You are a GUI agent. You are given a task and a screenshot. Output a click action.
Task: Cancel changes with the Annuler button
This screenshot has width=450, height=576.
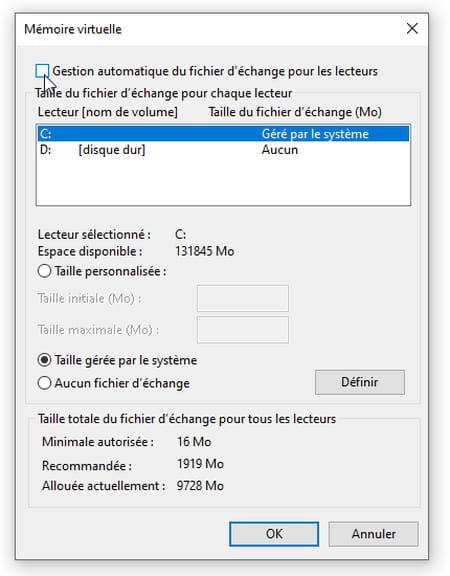[x=374, y=534]
